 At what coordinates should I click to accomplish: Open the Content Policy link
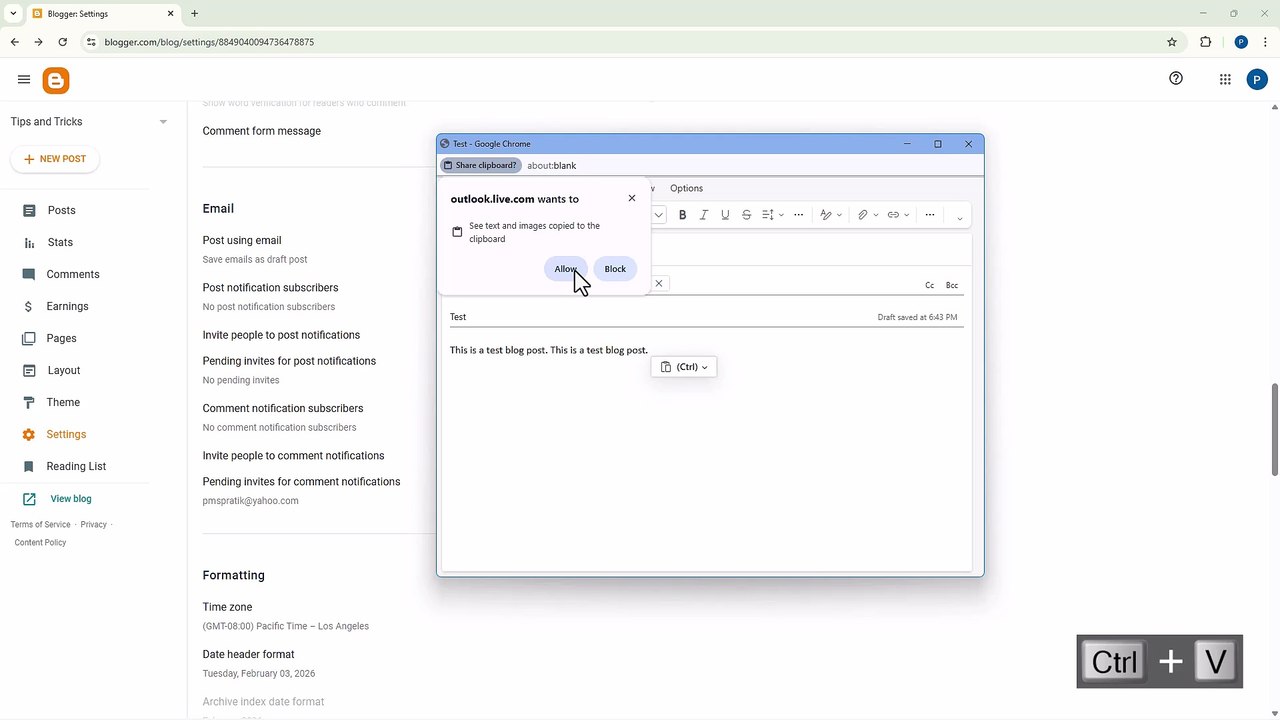[x=40, y=542]
